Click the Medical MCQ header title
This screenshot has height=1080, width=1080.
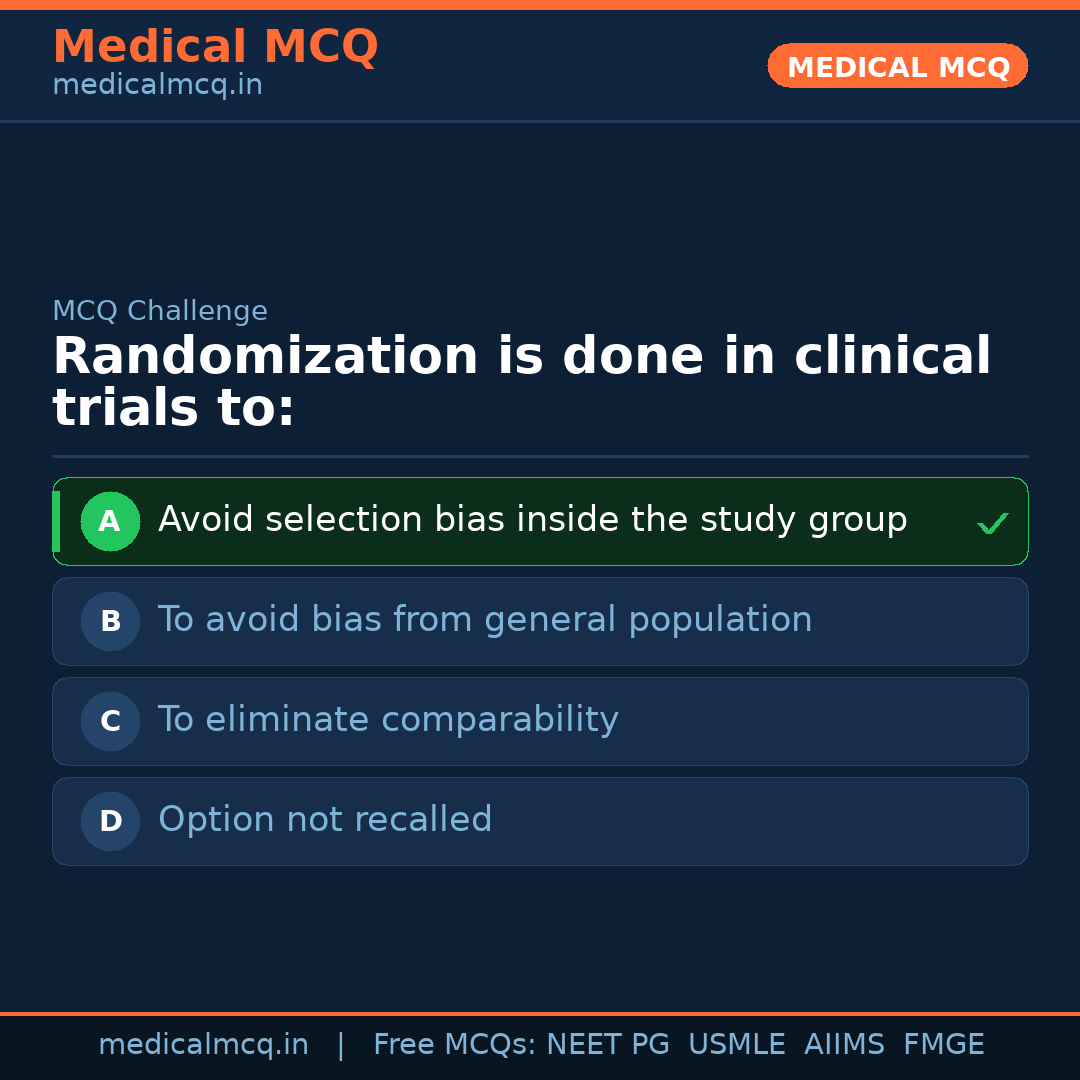215,46
